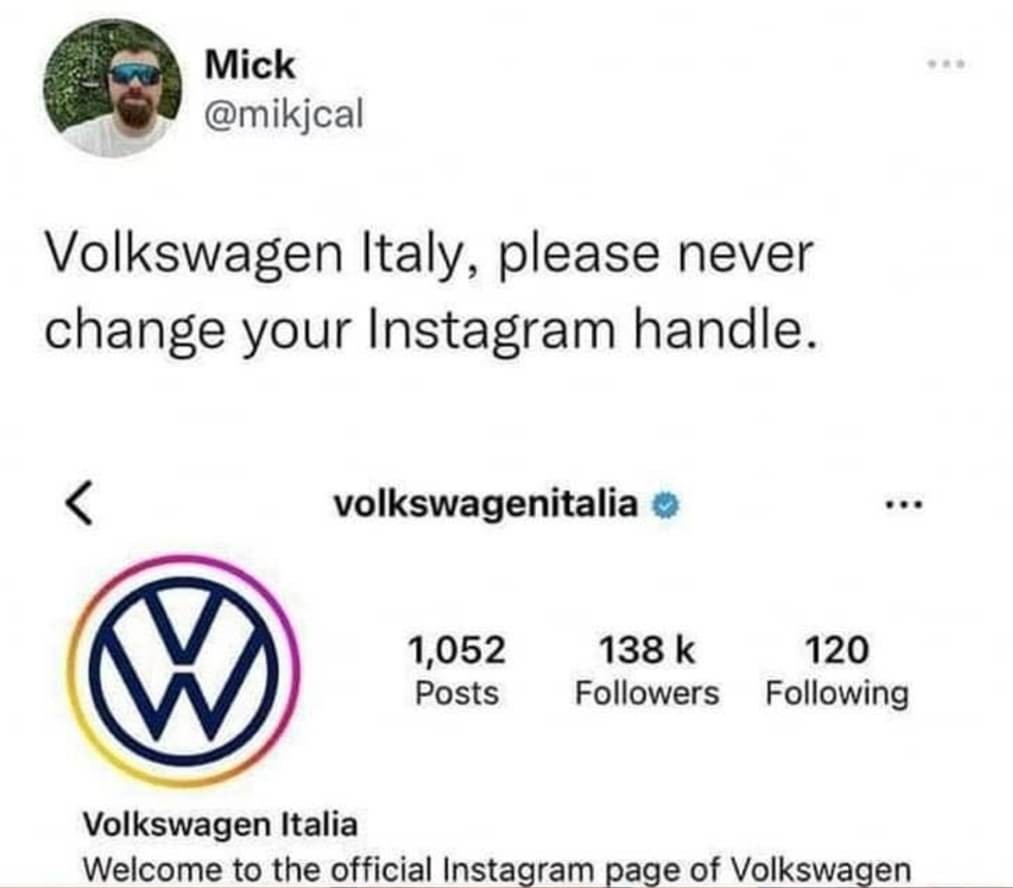View the Volkswagen logo story ring

pos(183,671)
